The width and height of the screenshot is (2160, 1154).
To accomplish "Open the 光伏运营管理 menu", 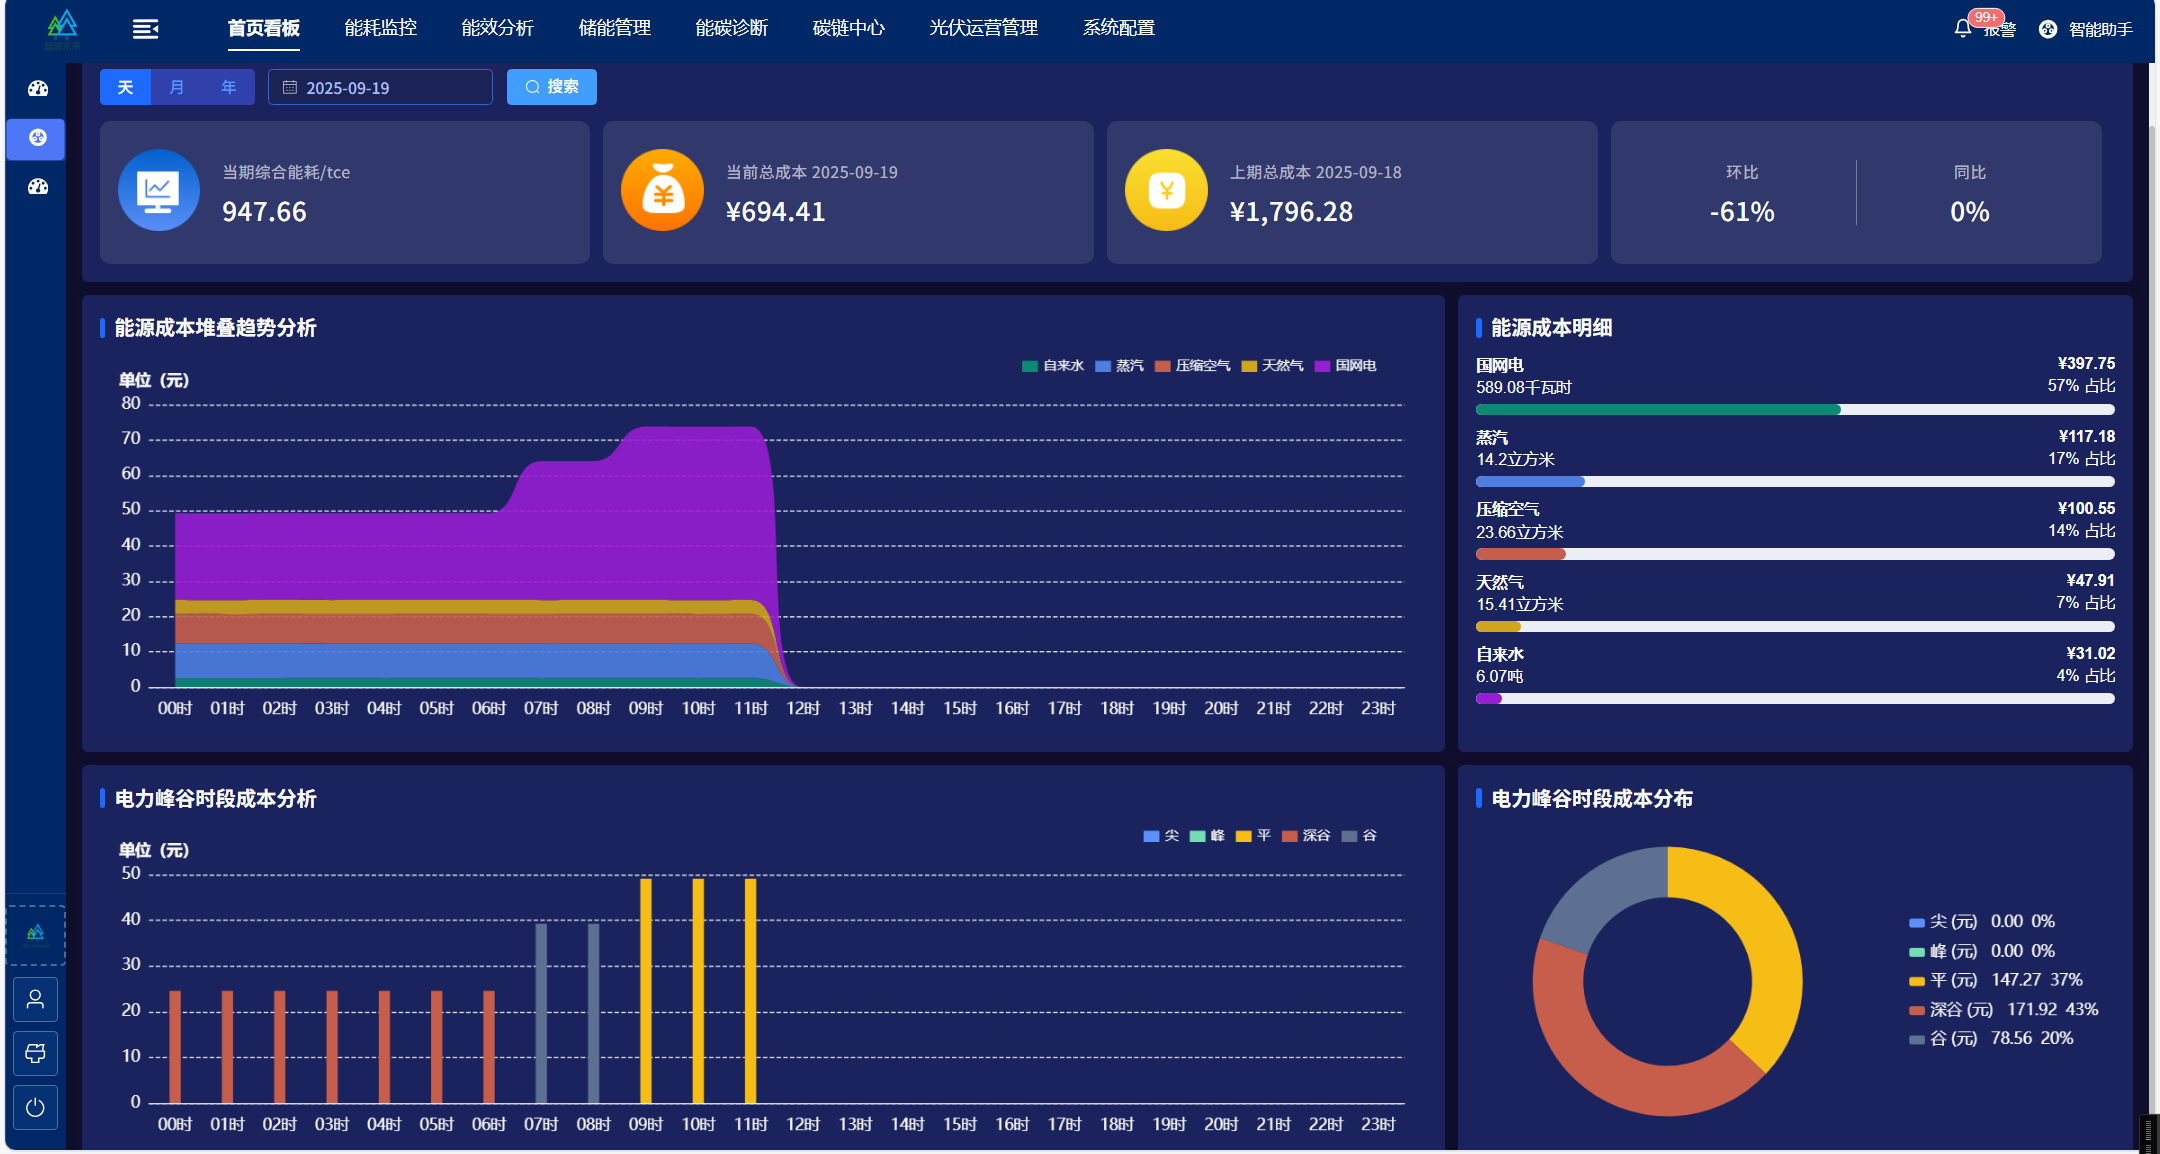I will coord(983,28).
